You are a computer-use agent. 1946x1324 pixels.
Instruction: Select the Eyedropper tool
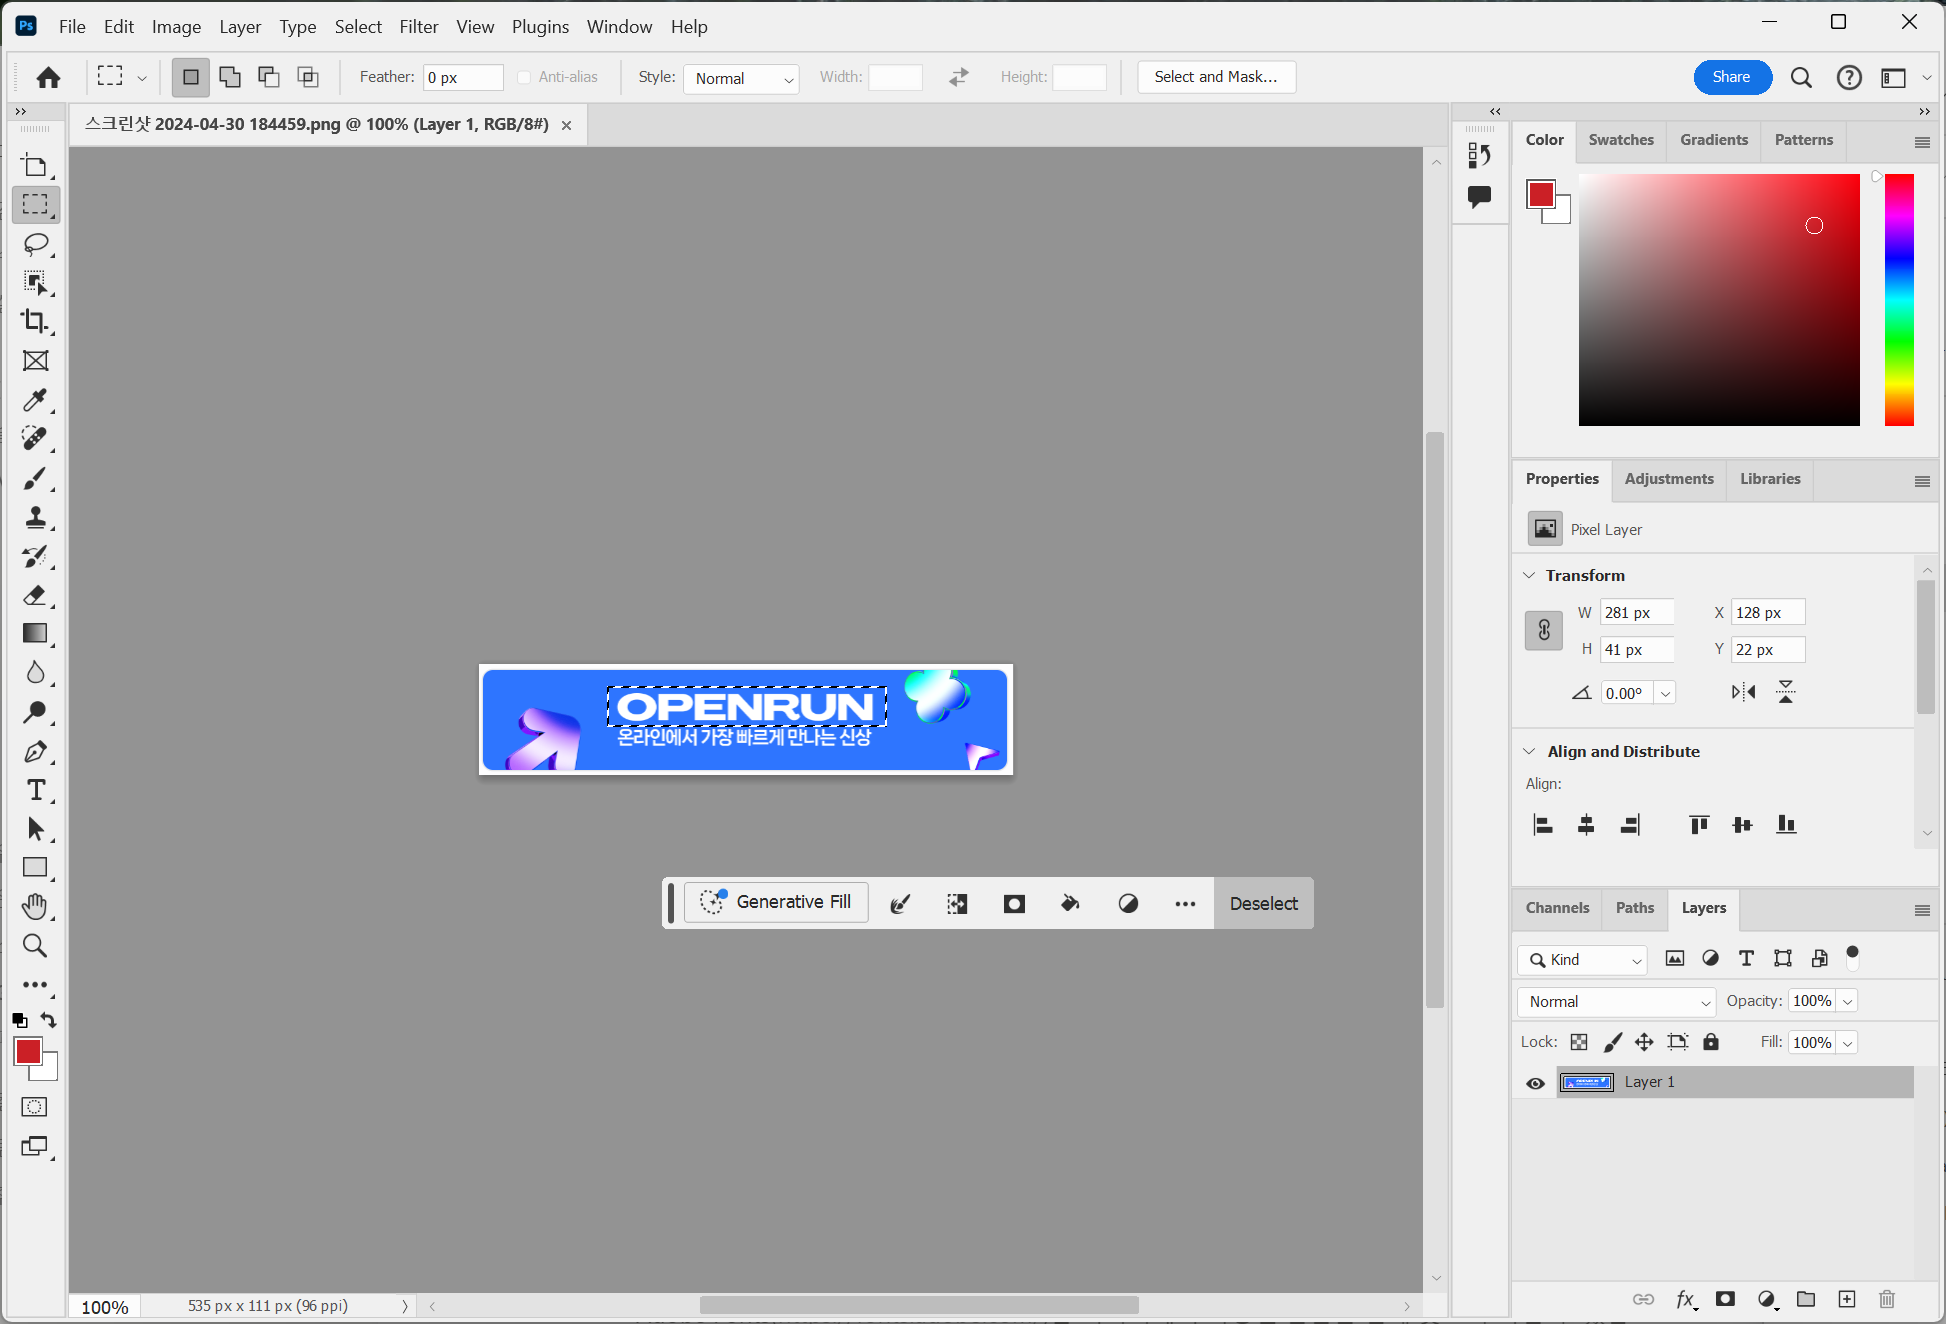coord(36,400)
